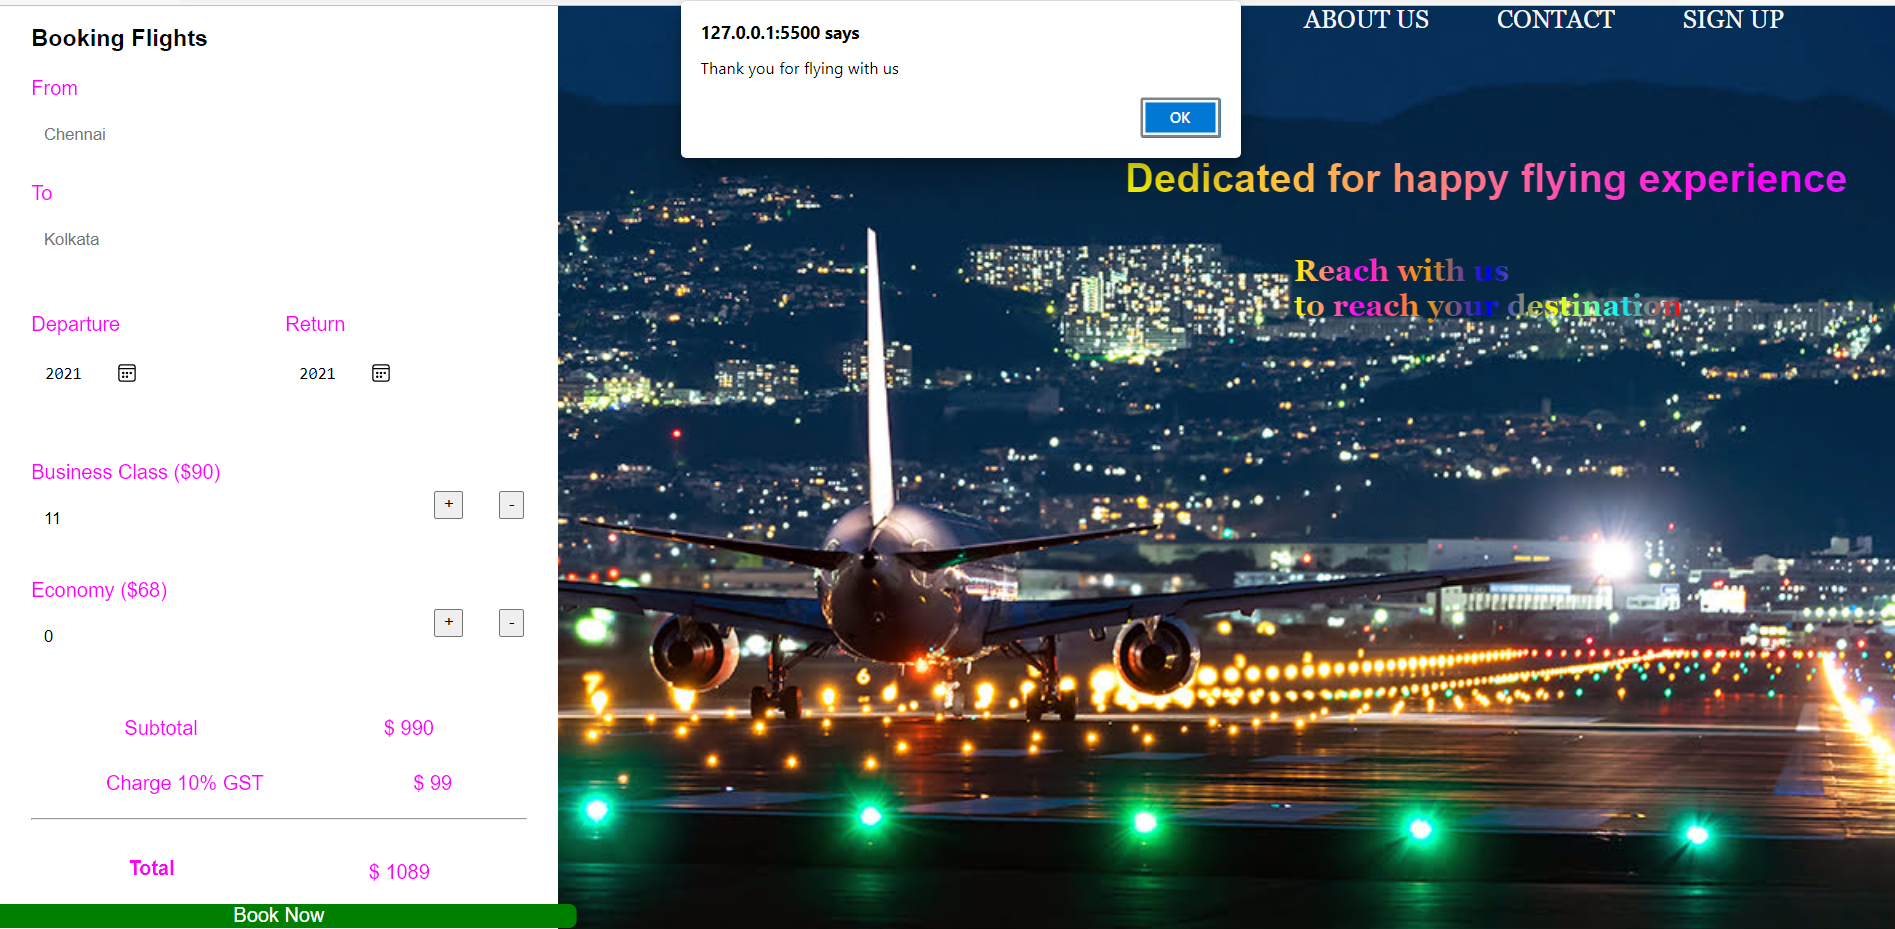Open the Departure date calendar picker
The height and width of the screenshot is (929, 1895).
coord(126,373)
